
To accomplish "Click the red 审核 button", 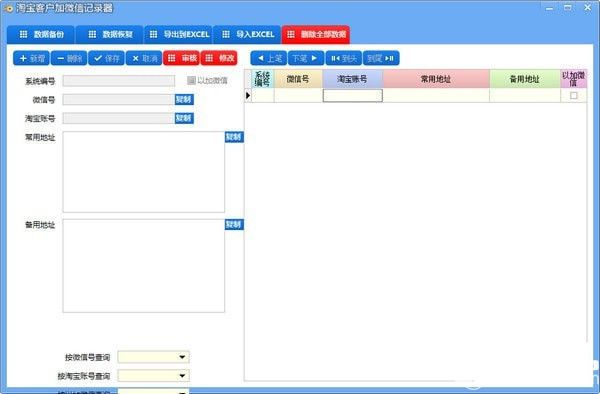I will [181, 58].
